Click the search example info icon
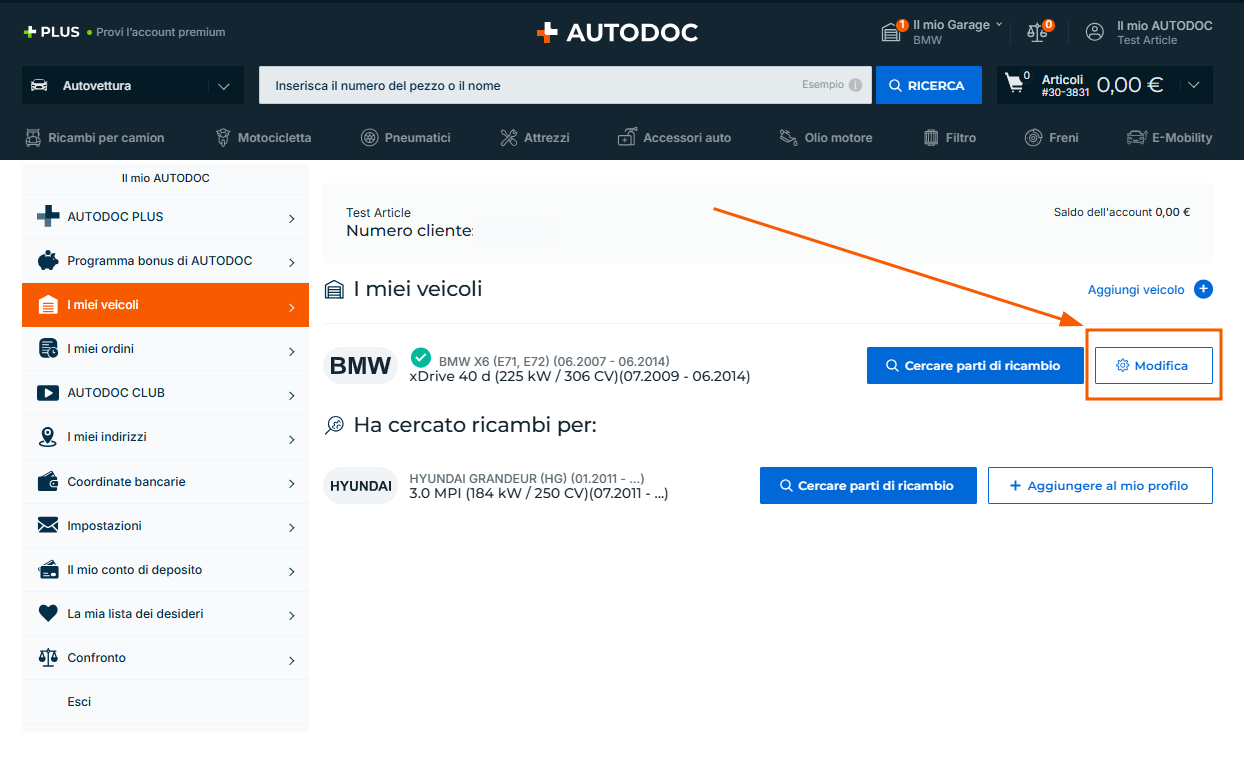The width and height of the screenshot is (1244, 759). pyautogui.click(x=855, y=85)
